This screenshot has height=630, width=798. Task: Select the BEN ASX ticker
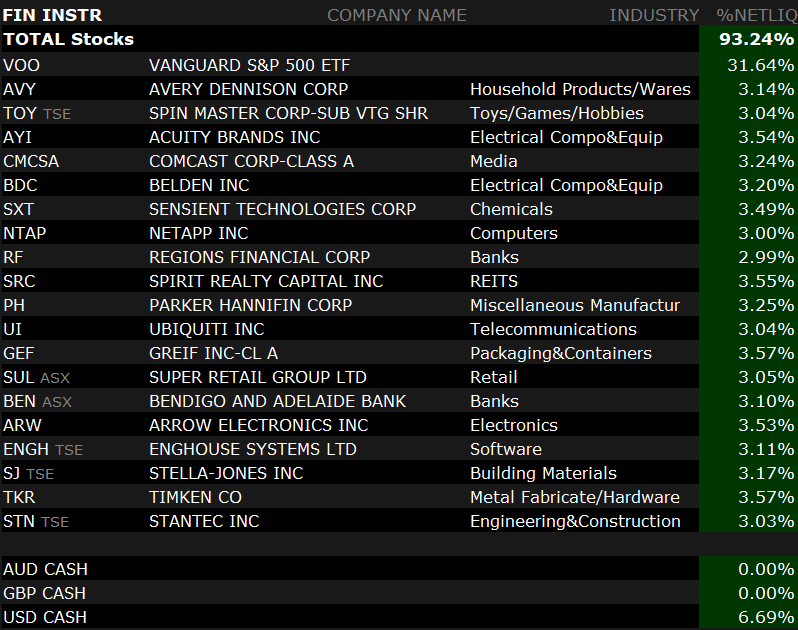37,401
